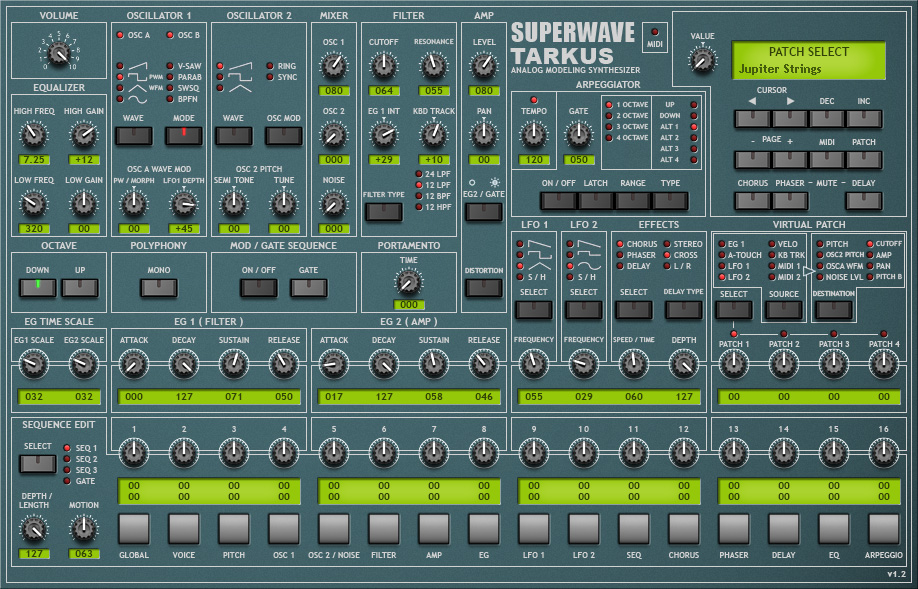This screenshot has height=589, width=918.
Task: Mute the DELAY effect
Action: click(864, 201)
